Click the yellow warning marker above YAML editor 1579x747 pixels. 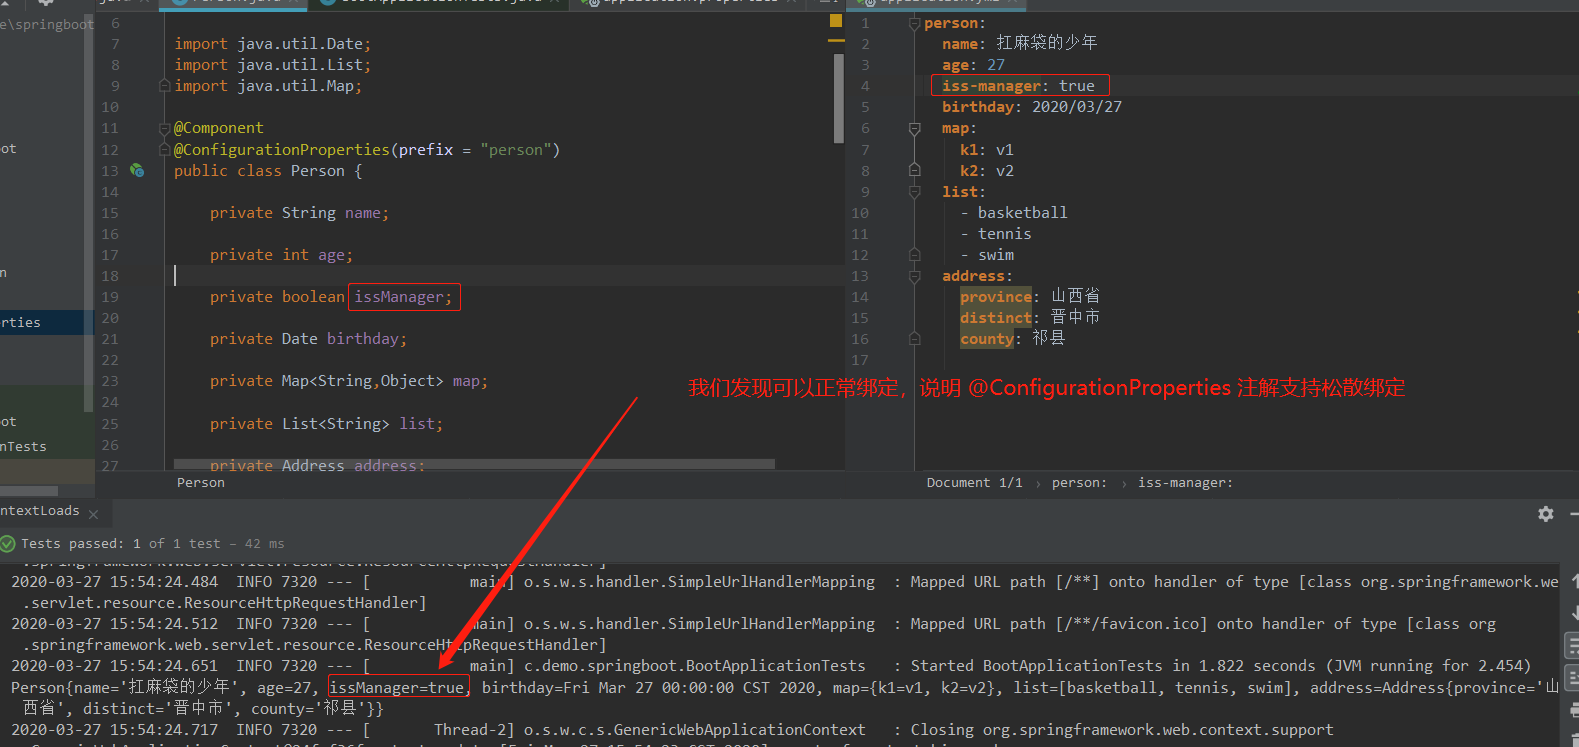coord(836,21)
